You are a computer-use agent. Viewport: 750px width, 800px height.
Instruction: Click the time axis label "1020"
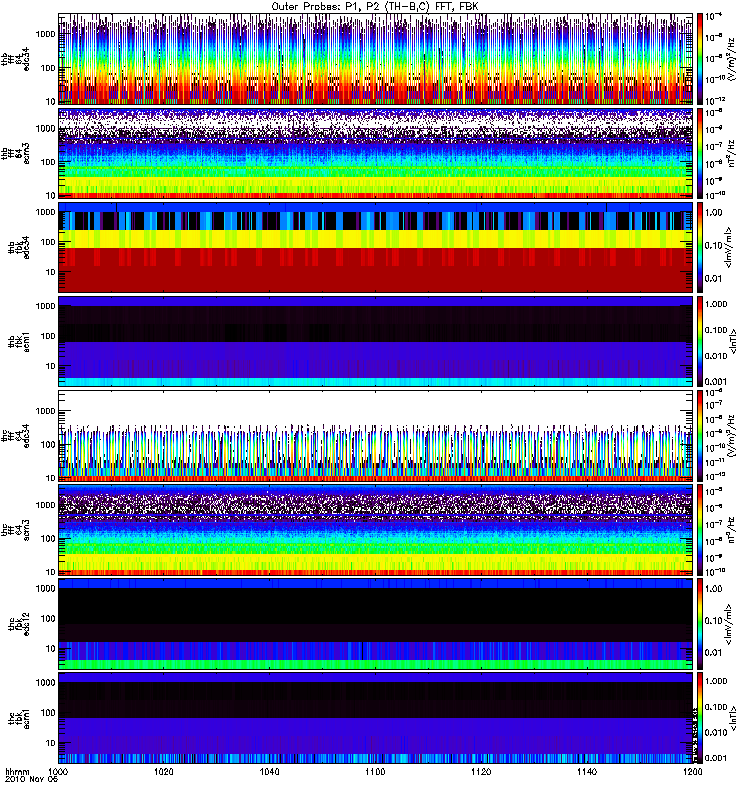click(164, 771)
